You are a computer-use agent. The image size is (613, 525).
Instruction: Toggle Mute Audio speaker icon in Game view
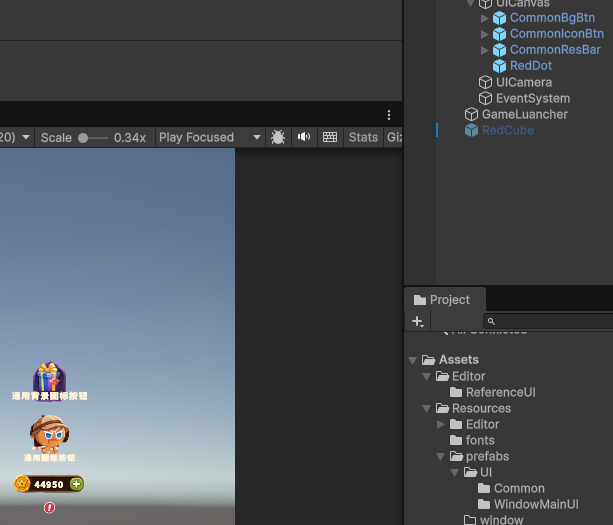[304, 137]
